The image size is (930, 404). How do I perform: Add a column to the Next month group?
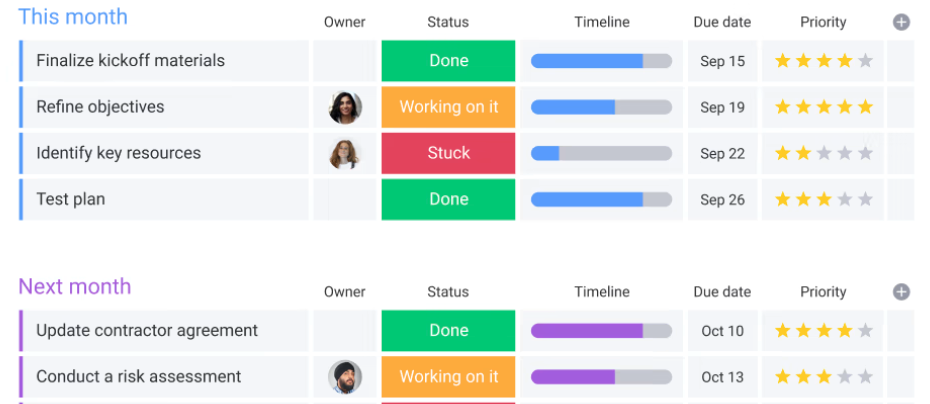pyautogui.click(x=901, y=292)
